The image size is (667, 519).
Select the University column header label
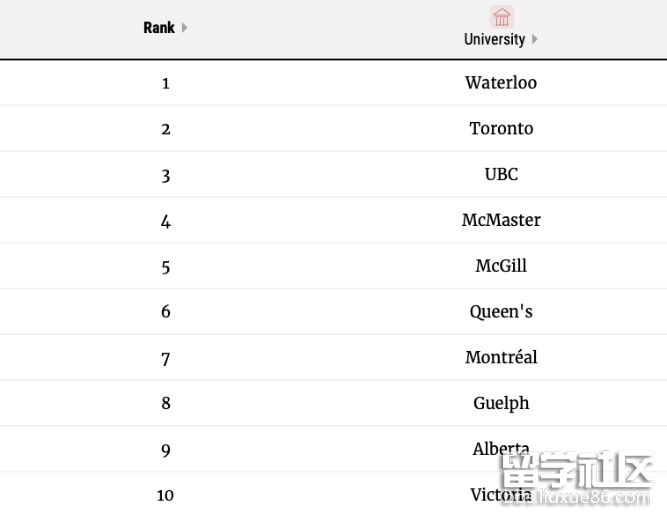494,39
